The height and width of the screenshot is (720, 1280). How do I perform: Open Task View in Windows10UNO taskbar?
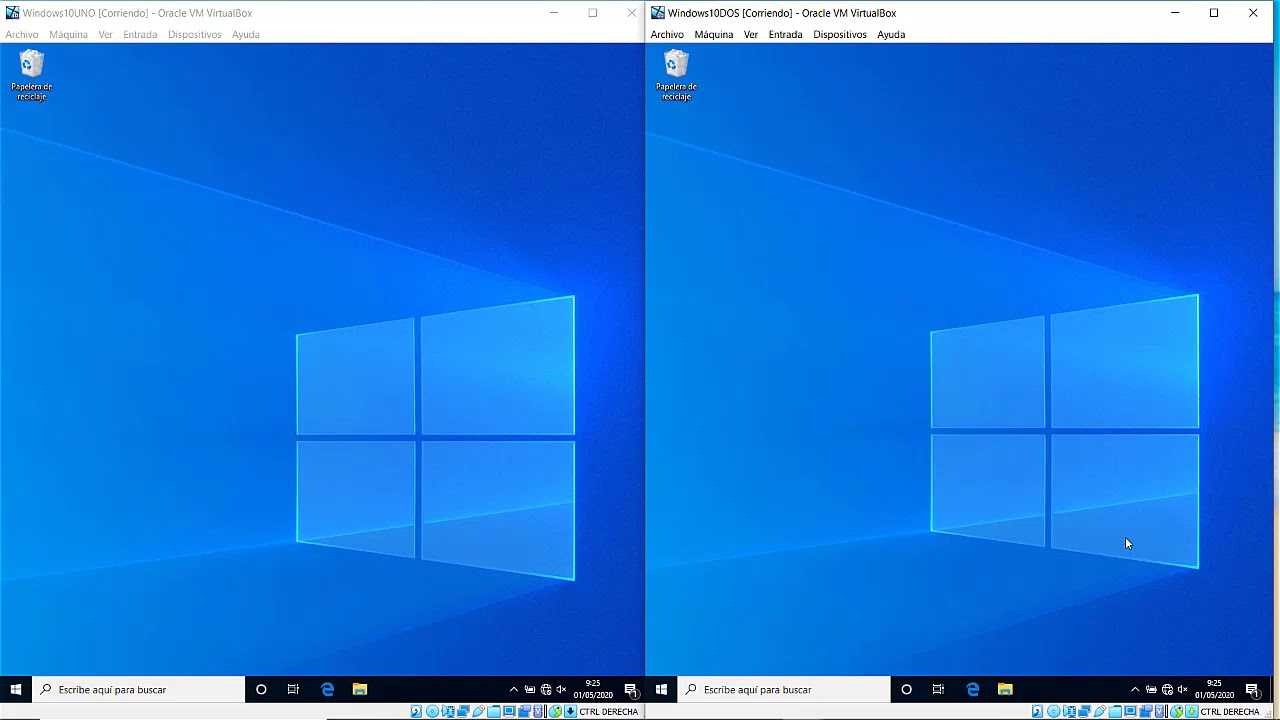click(293, 689)
